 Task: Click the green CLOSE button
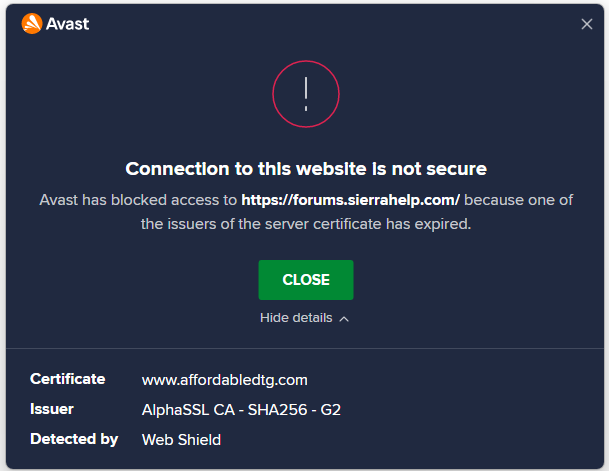[x=306, y=280]
